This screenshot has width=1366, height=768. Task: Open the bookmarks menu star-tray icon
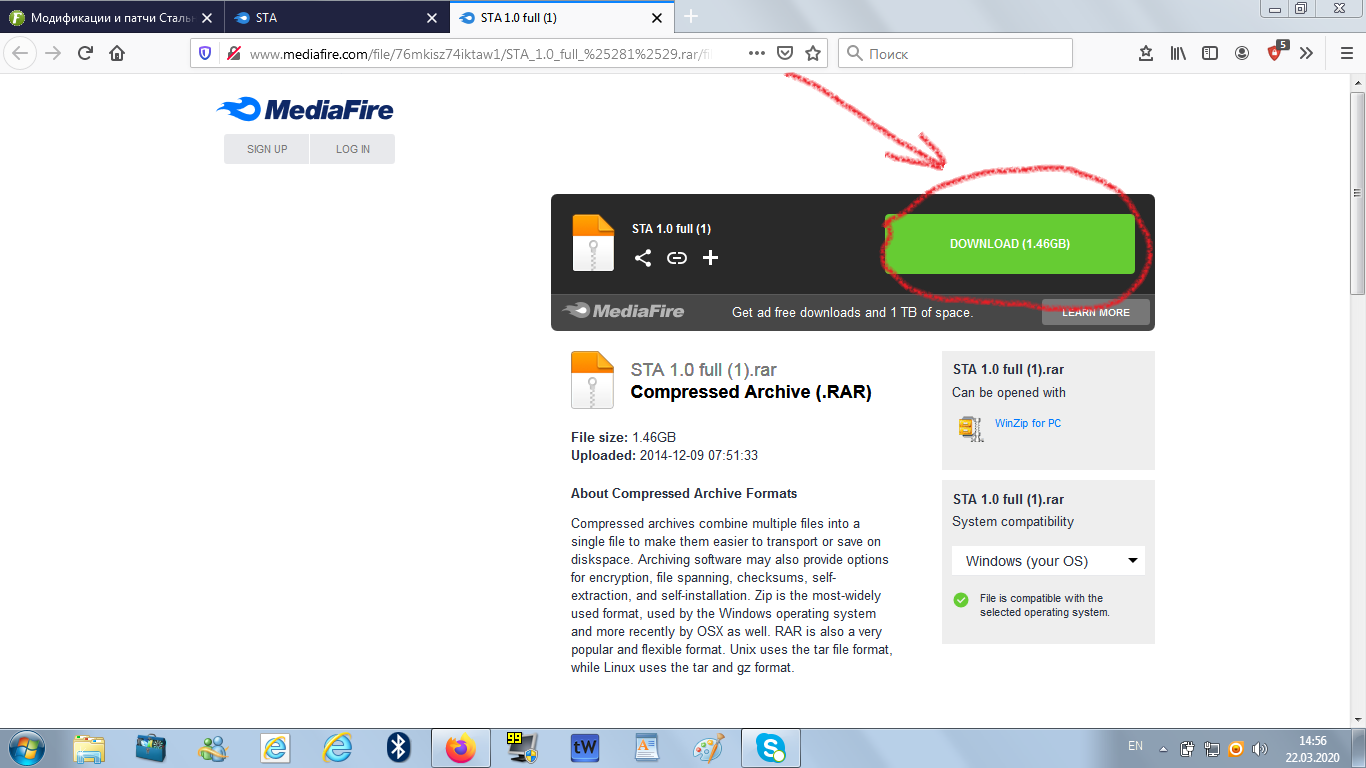pos(1146,53)
